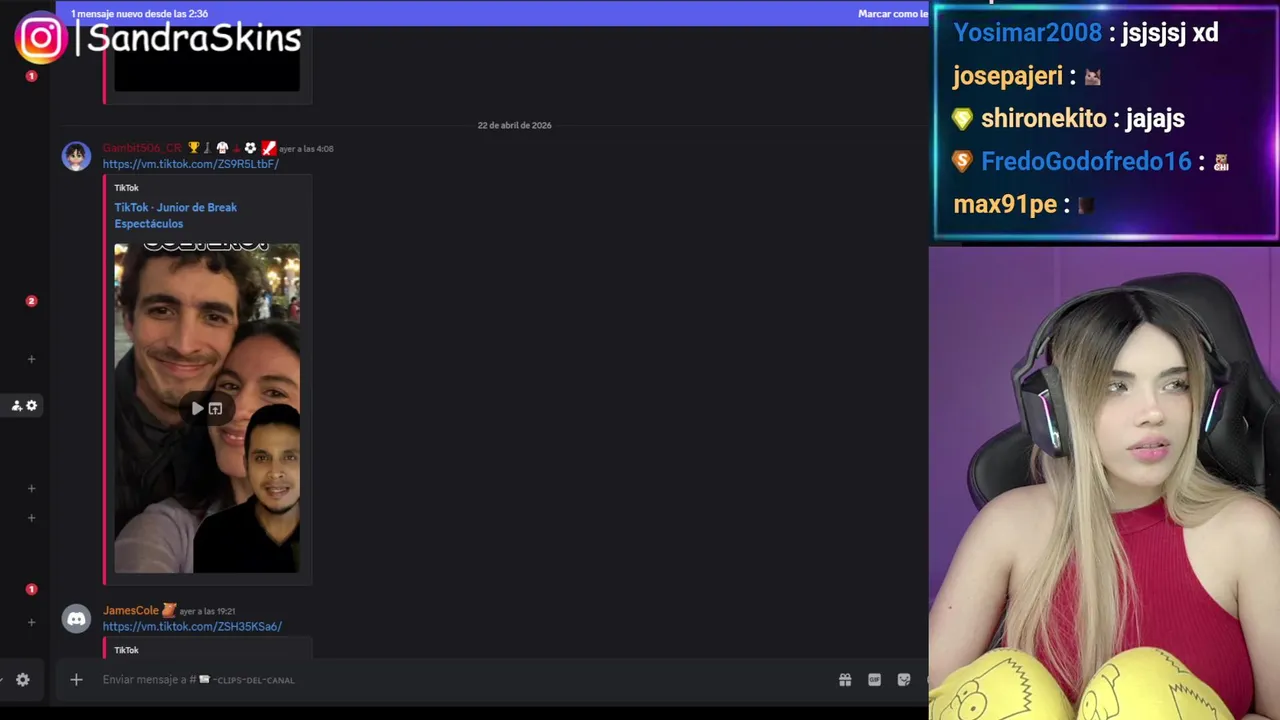1280x720 pixels.
Task: Open the sticker picker icon
Action: click(904, 680)
